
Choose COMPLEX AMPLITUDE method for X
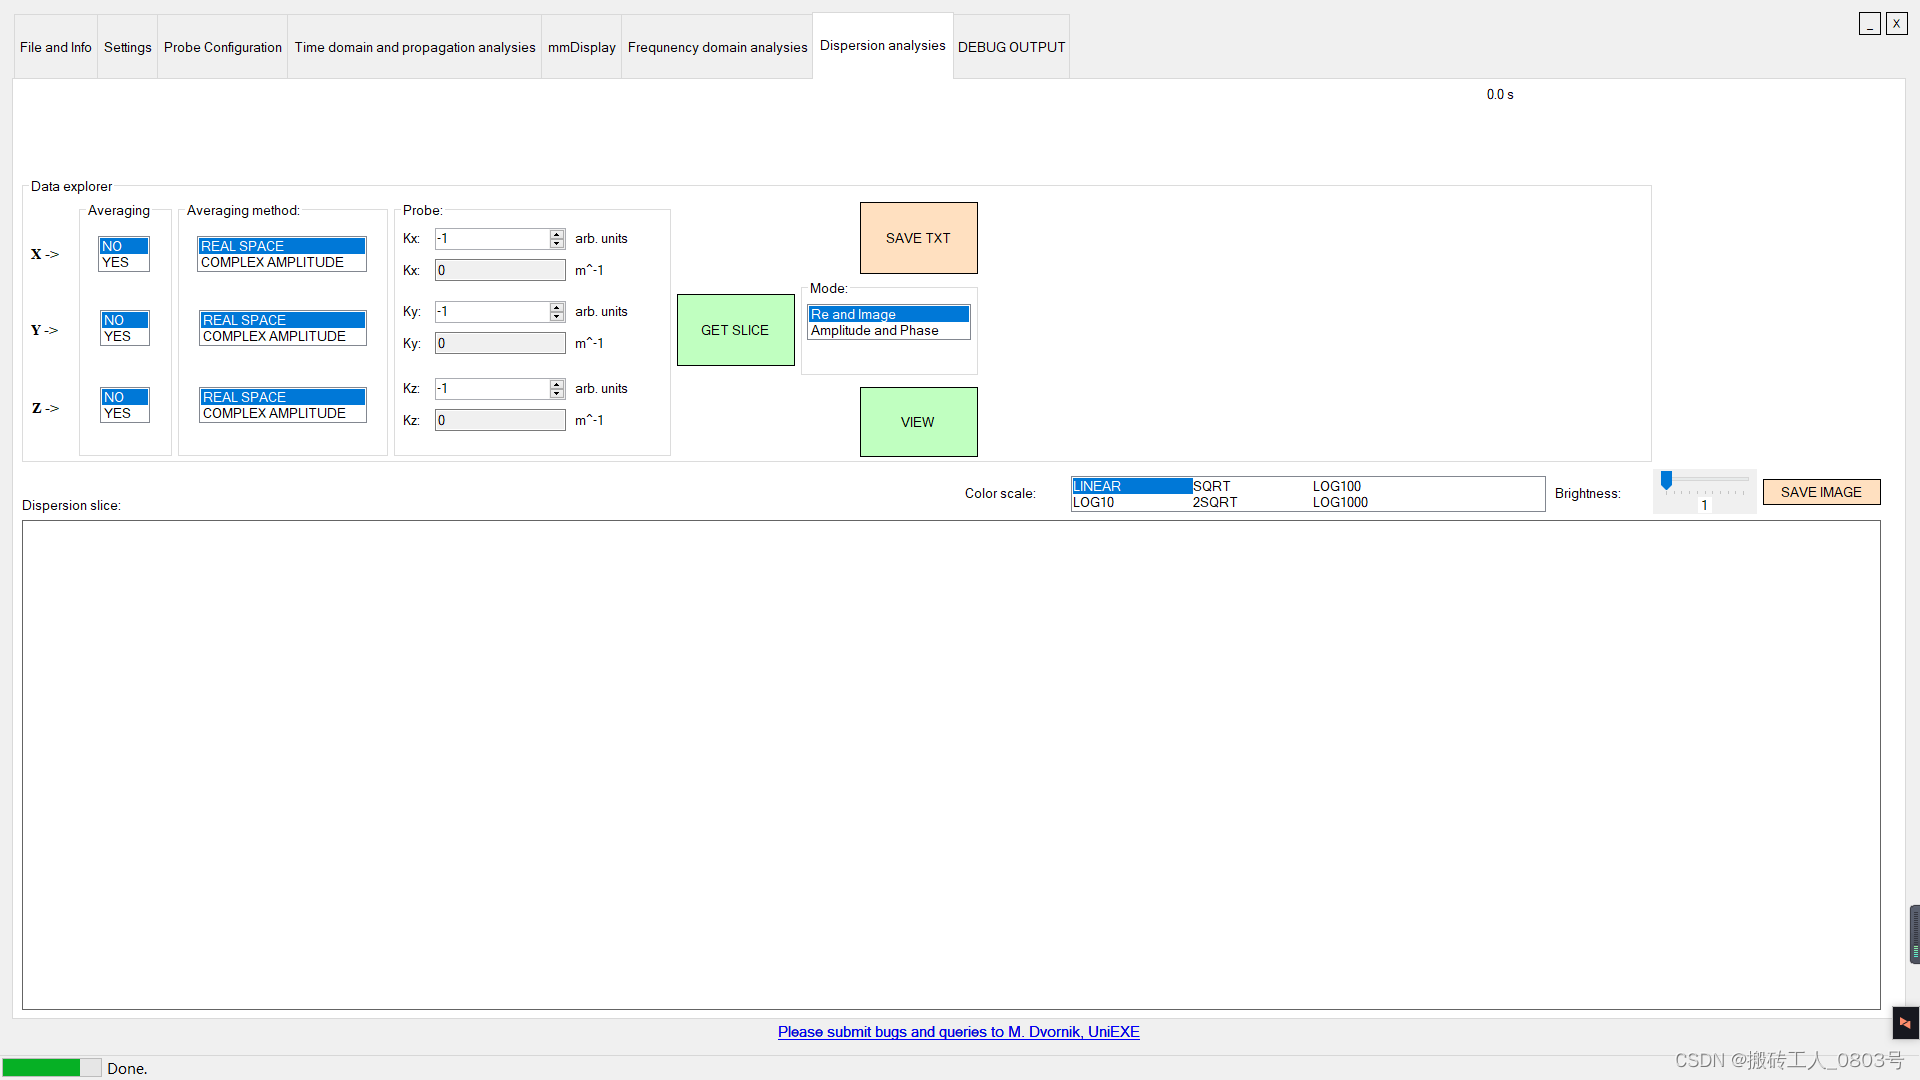click(x=282, y=262)
